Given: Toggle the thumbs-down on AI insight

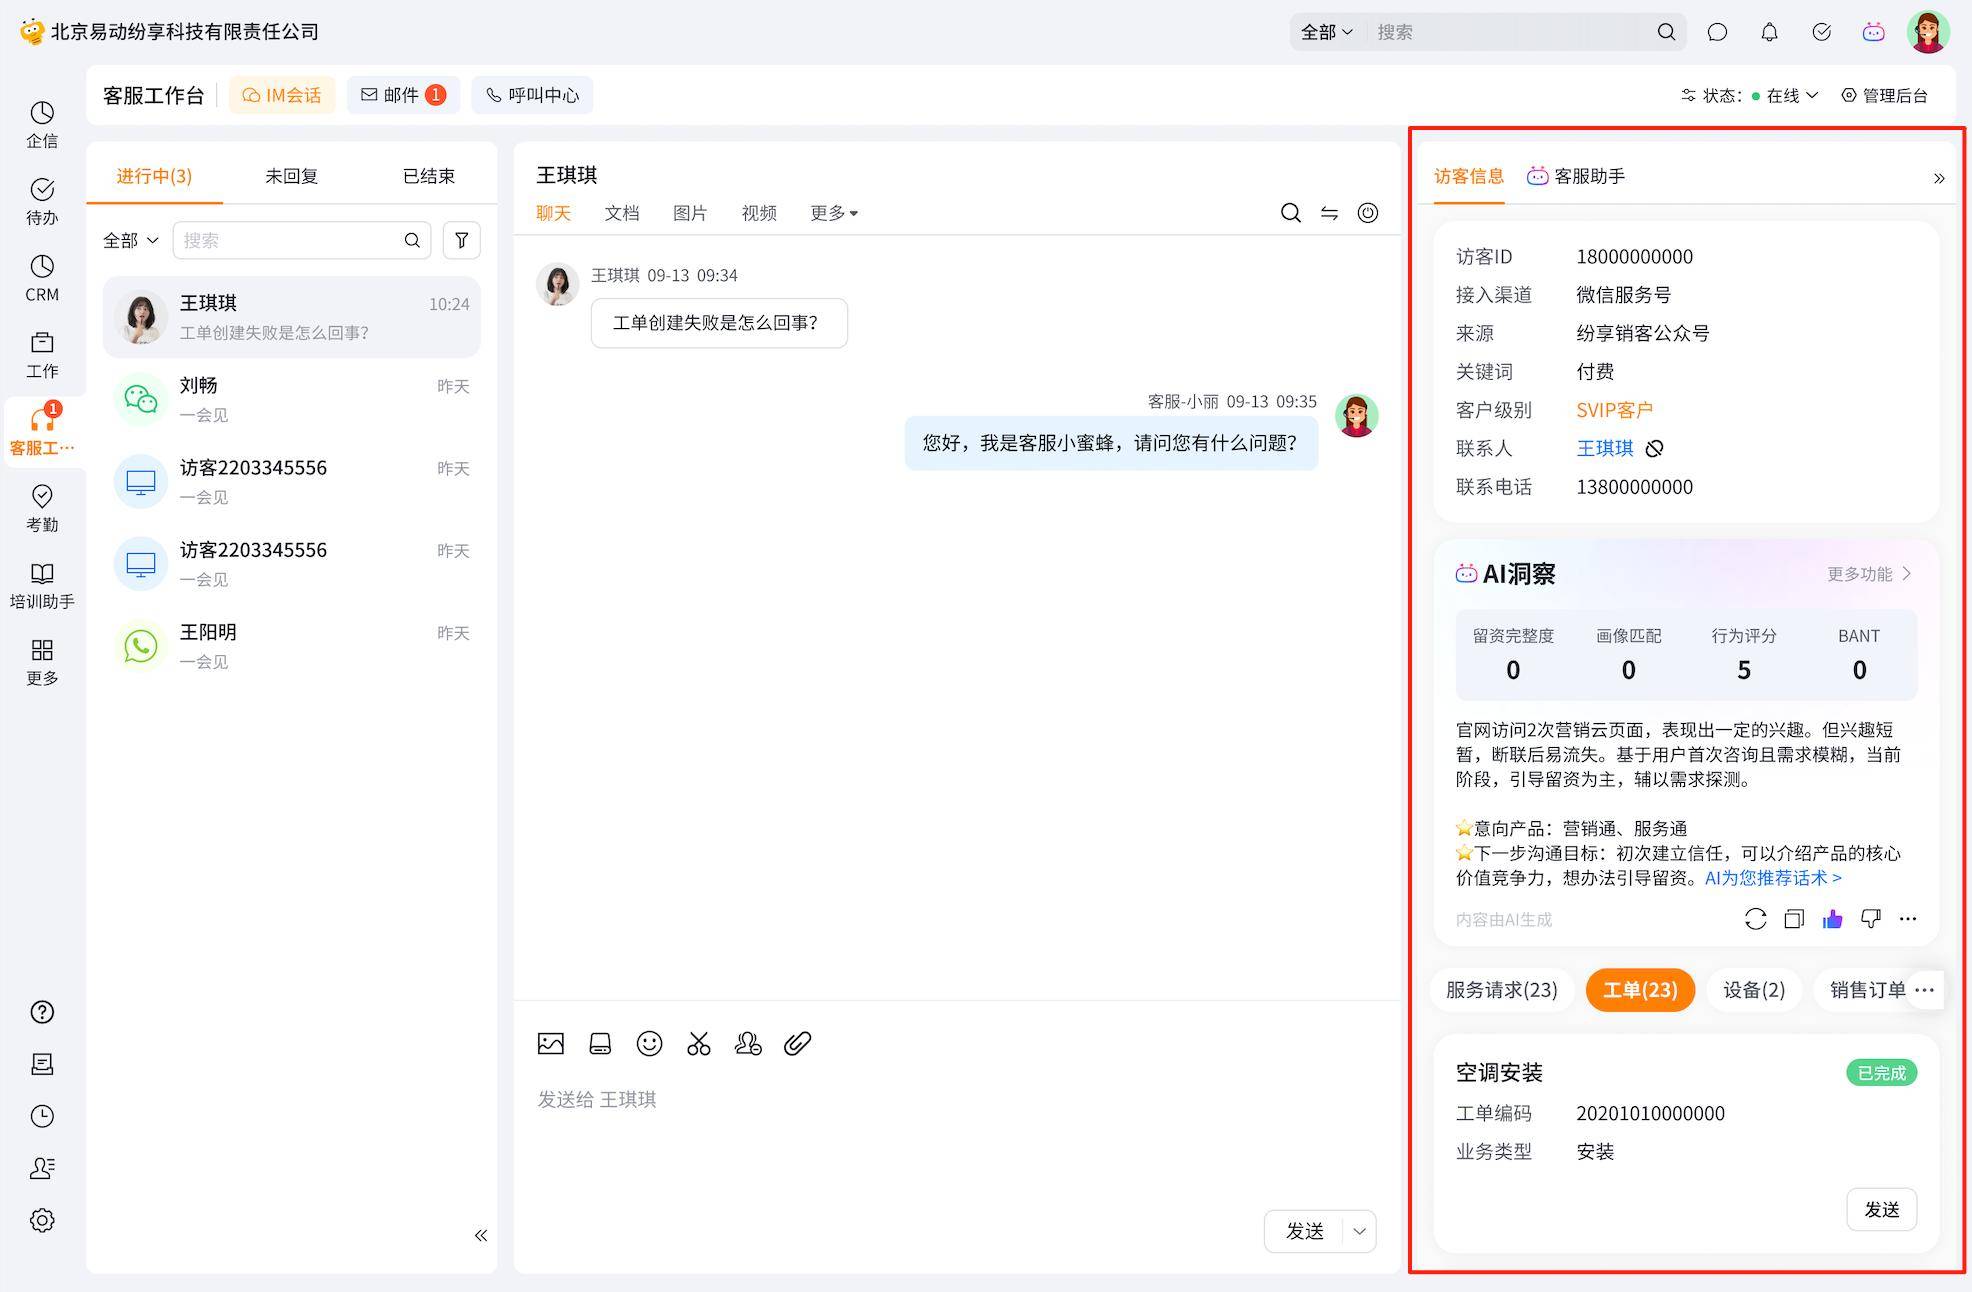Looking at the screenshot, I should click(x=1870, y=919).
